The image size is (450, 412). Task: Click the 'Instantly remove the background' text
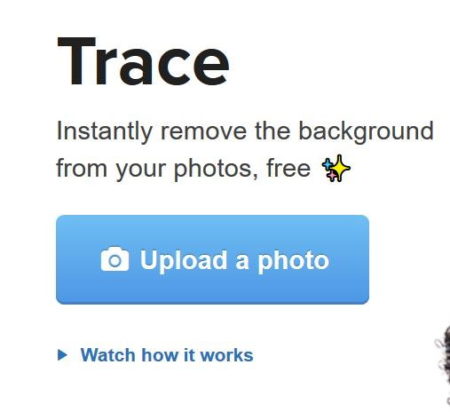coord(245,131)
